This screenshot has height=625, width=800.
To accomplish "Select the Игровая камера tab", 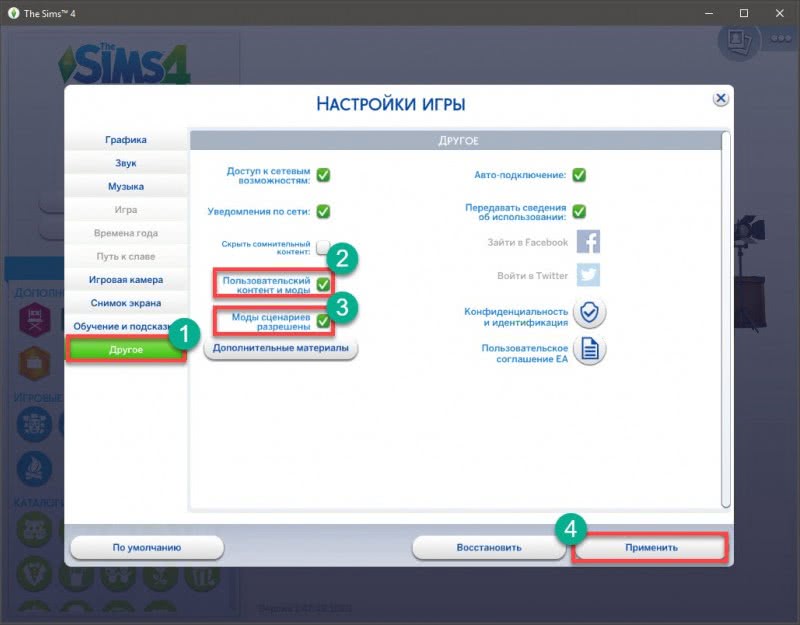I will [x=126, y=280].
